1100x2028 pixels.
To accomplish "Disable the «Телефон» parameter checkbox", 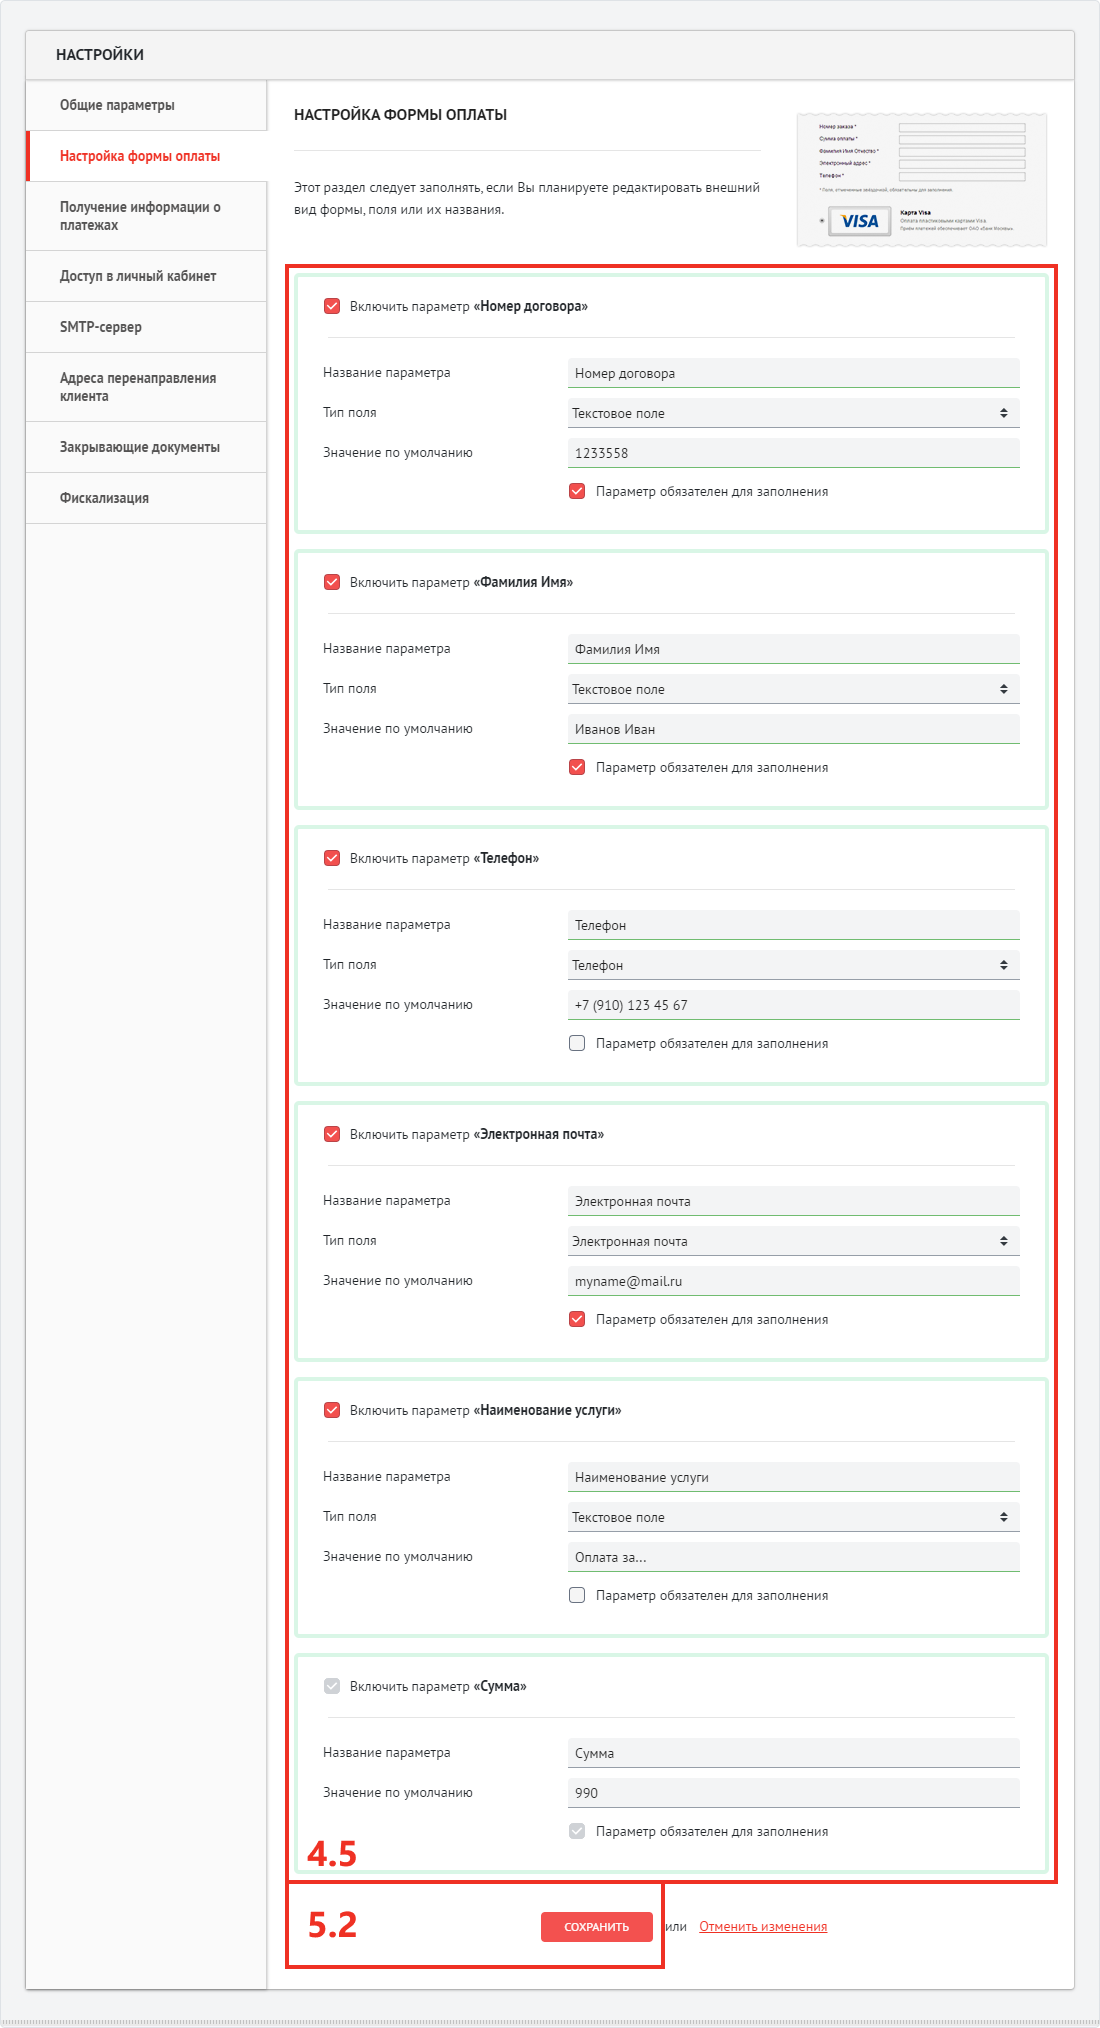I will [332, 858].
